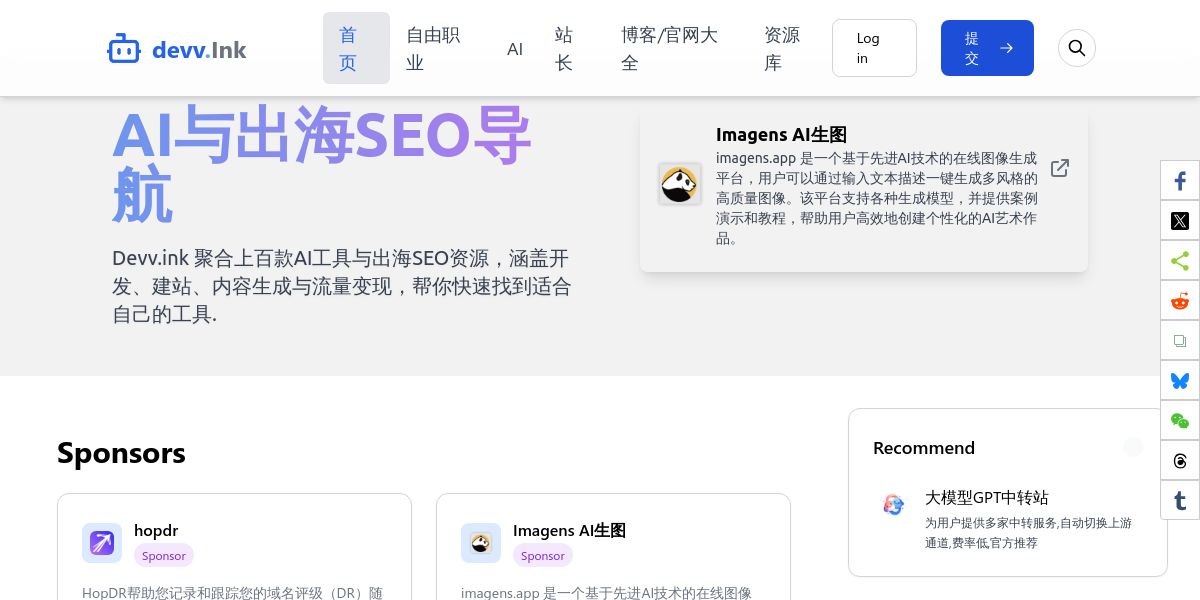
Task: Select the 首页 nav tab
Action: (356, 48)
